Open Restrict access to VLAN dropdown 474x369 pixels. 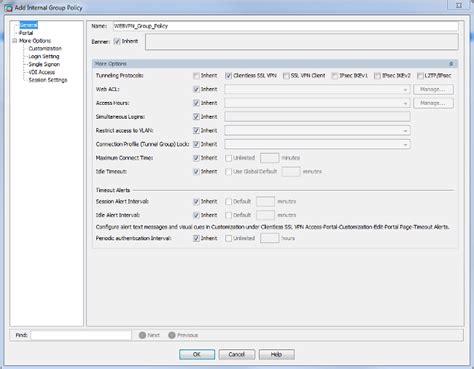point(317,130)
